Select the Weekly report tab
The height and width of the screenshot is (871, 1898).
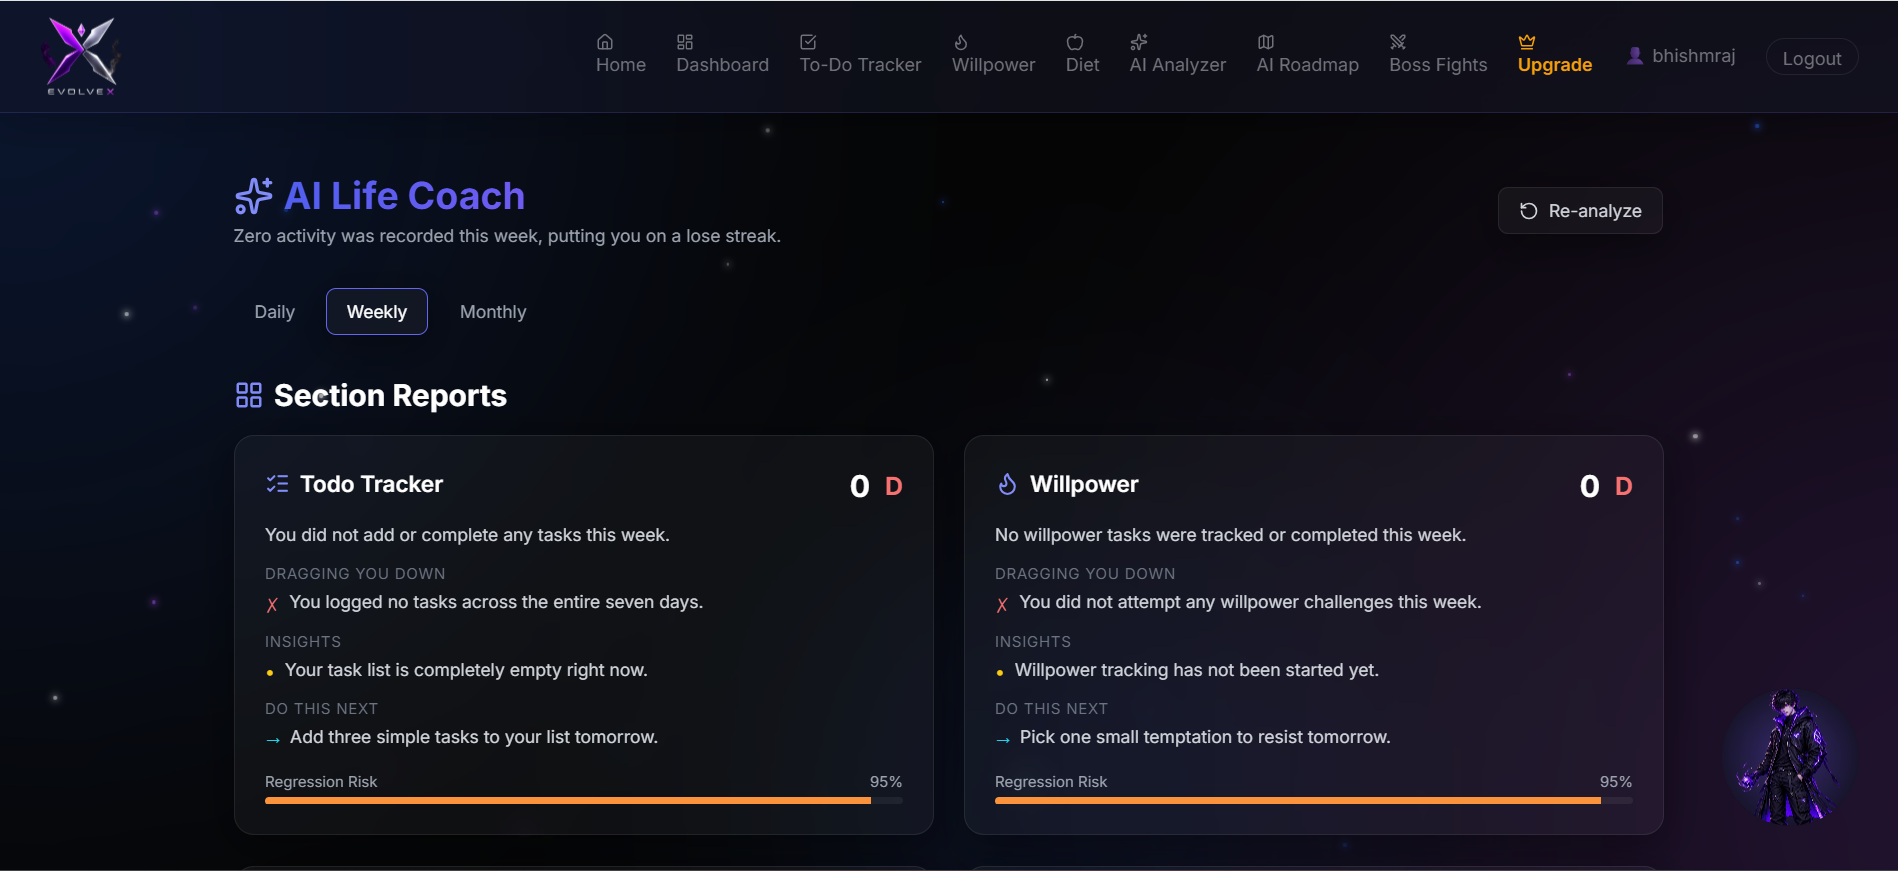pos(377,312)
